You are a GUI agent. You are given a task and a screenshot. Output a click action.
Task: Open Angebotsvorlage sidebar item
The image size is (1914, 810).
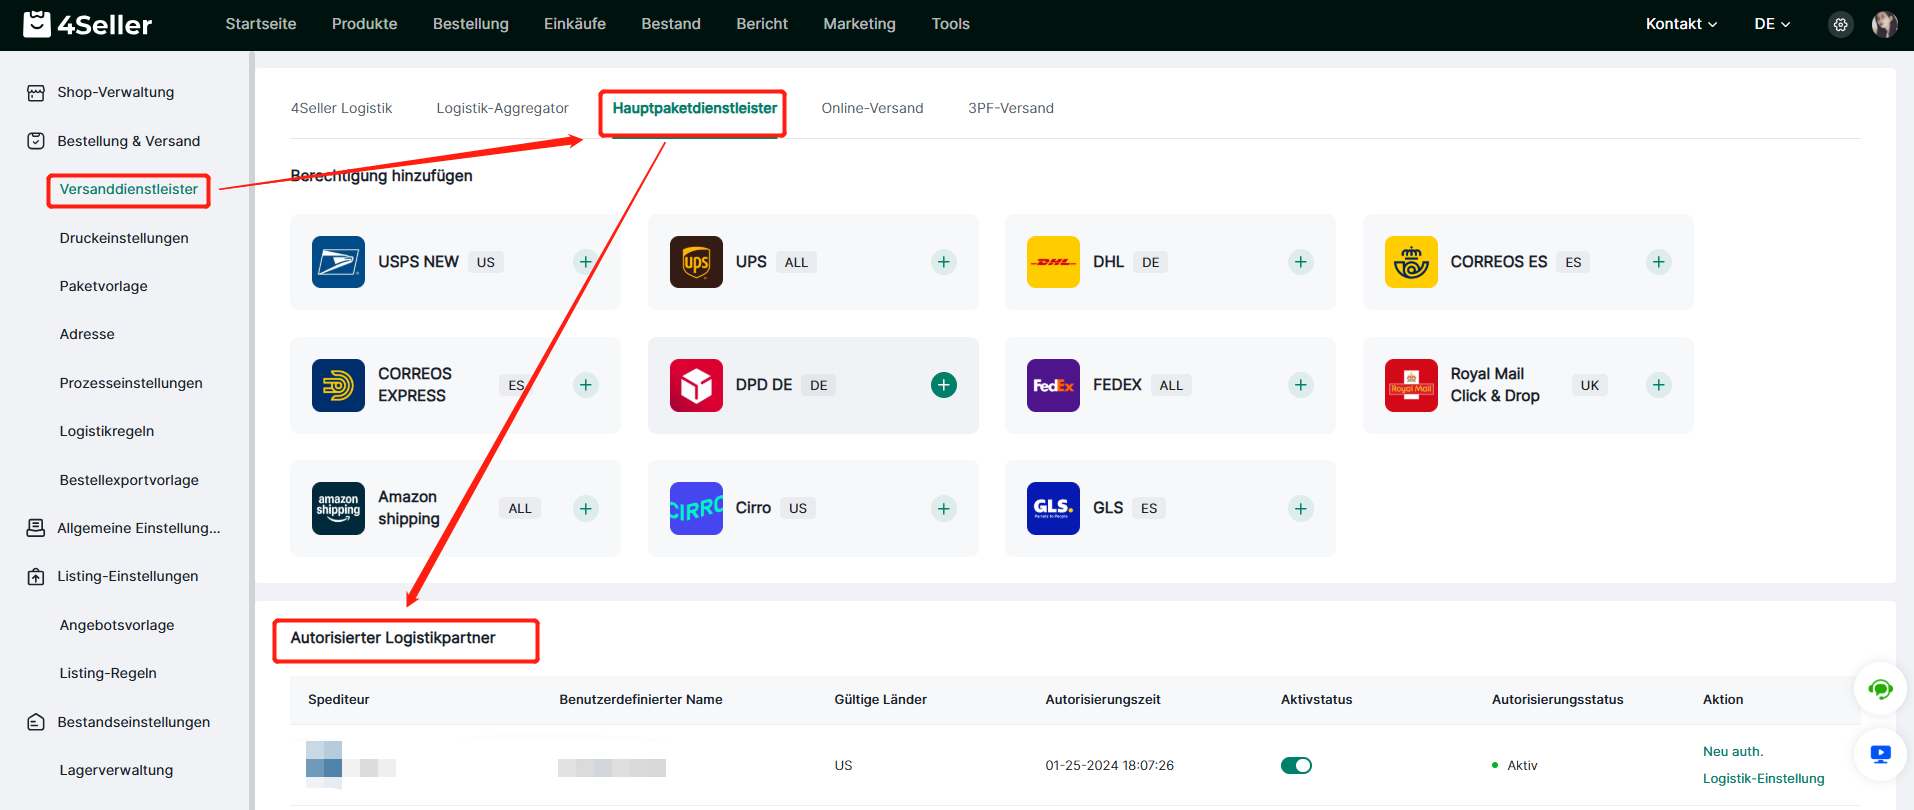[x=117, y=625]
